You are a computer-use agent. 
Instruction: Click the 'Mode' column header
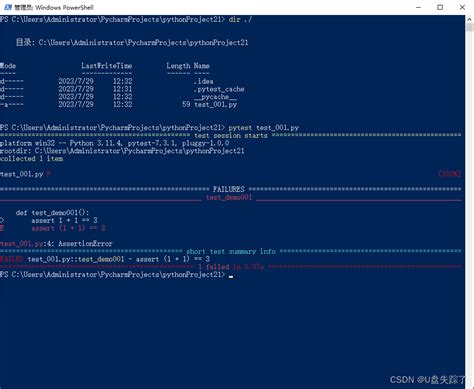(8, 66)
